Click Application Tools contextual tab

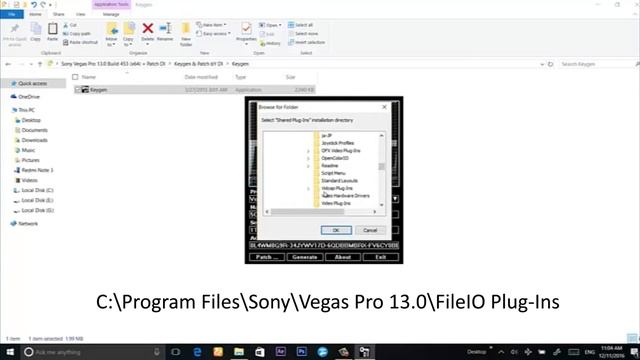click(111, 4)
